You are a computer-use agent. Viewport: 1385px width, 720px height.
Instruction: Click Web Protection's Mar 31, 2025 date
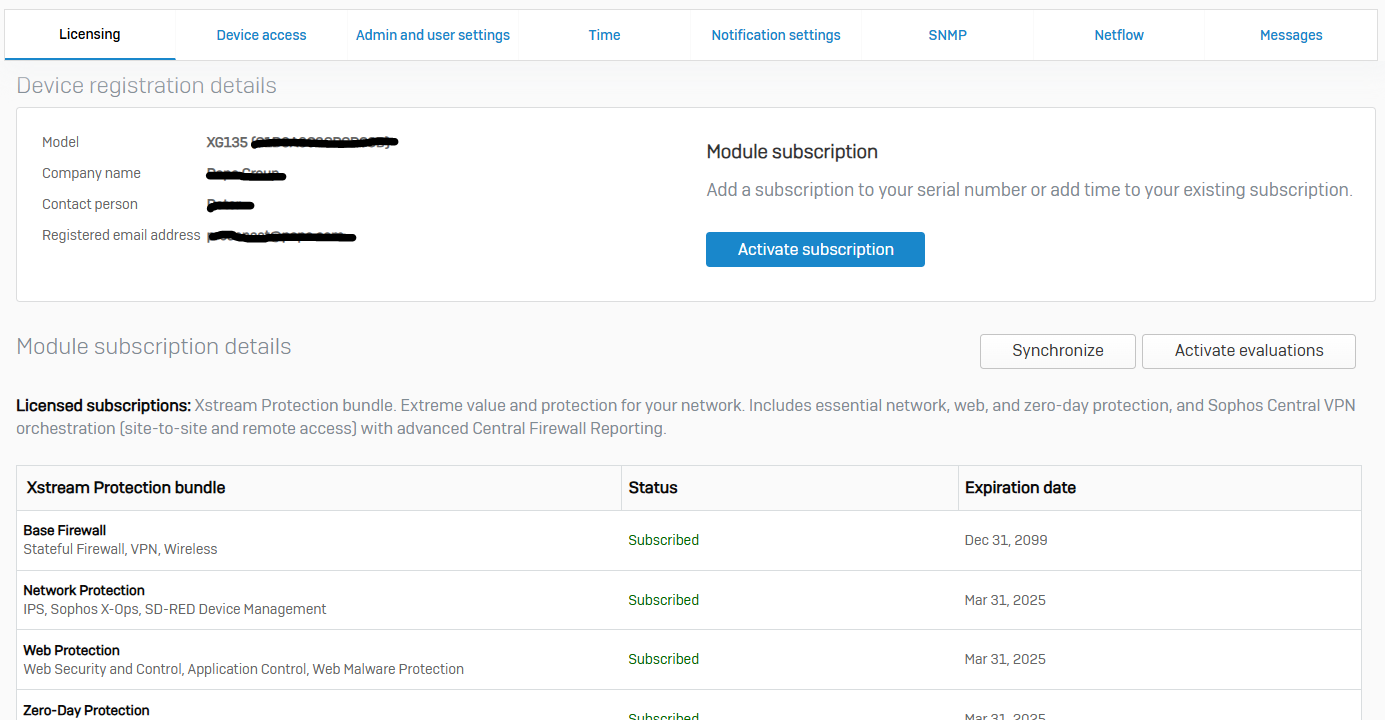[1005, 659]
